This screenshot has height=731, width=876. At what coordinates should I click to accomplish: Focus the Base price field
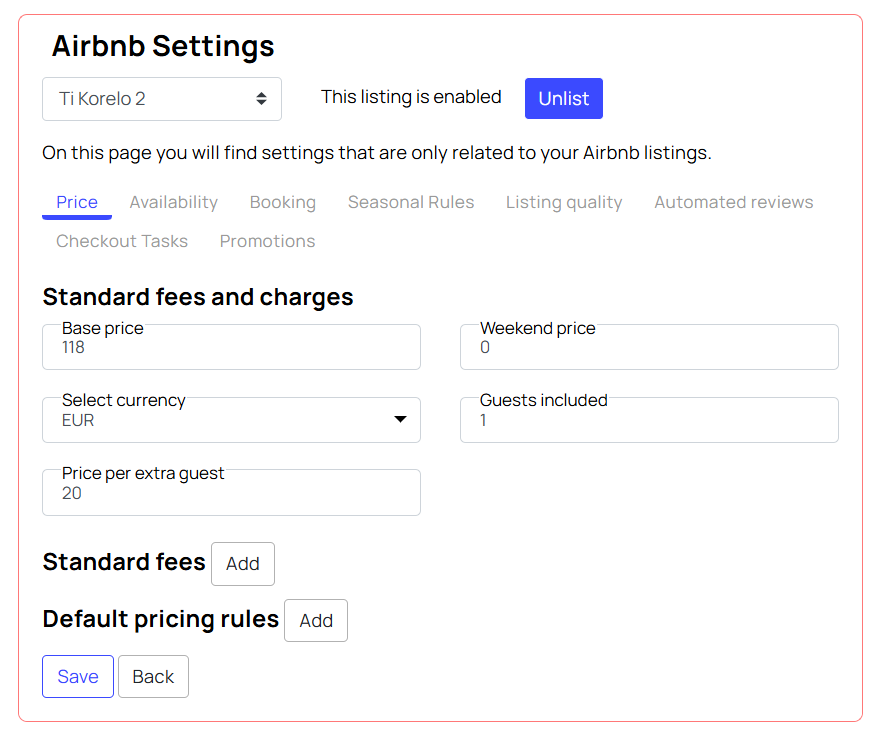(x=231, y=347)
